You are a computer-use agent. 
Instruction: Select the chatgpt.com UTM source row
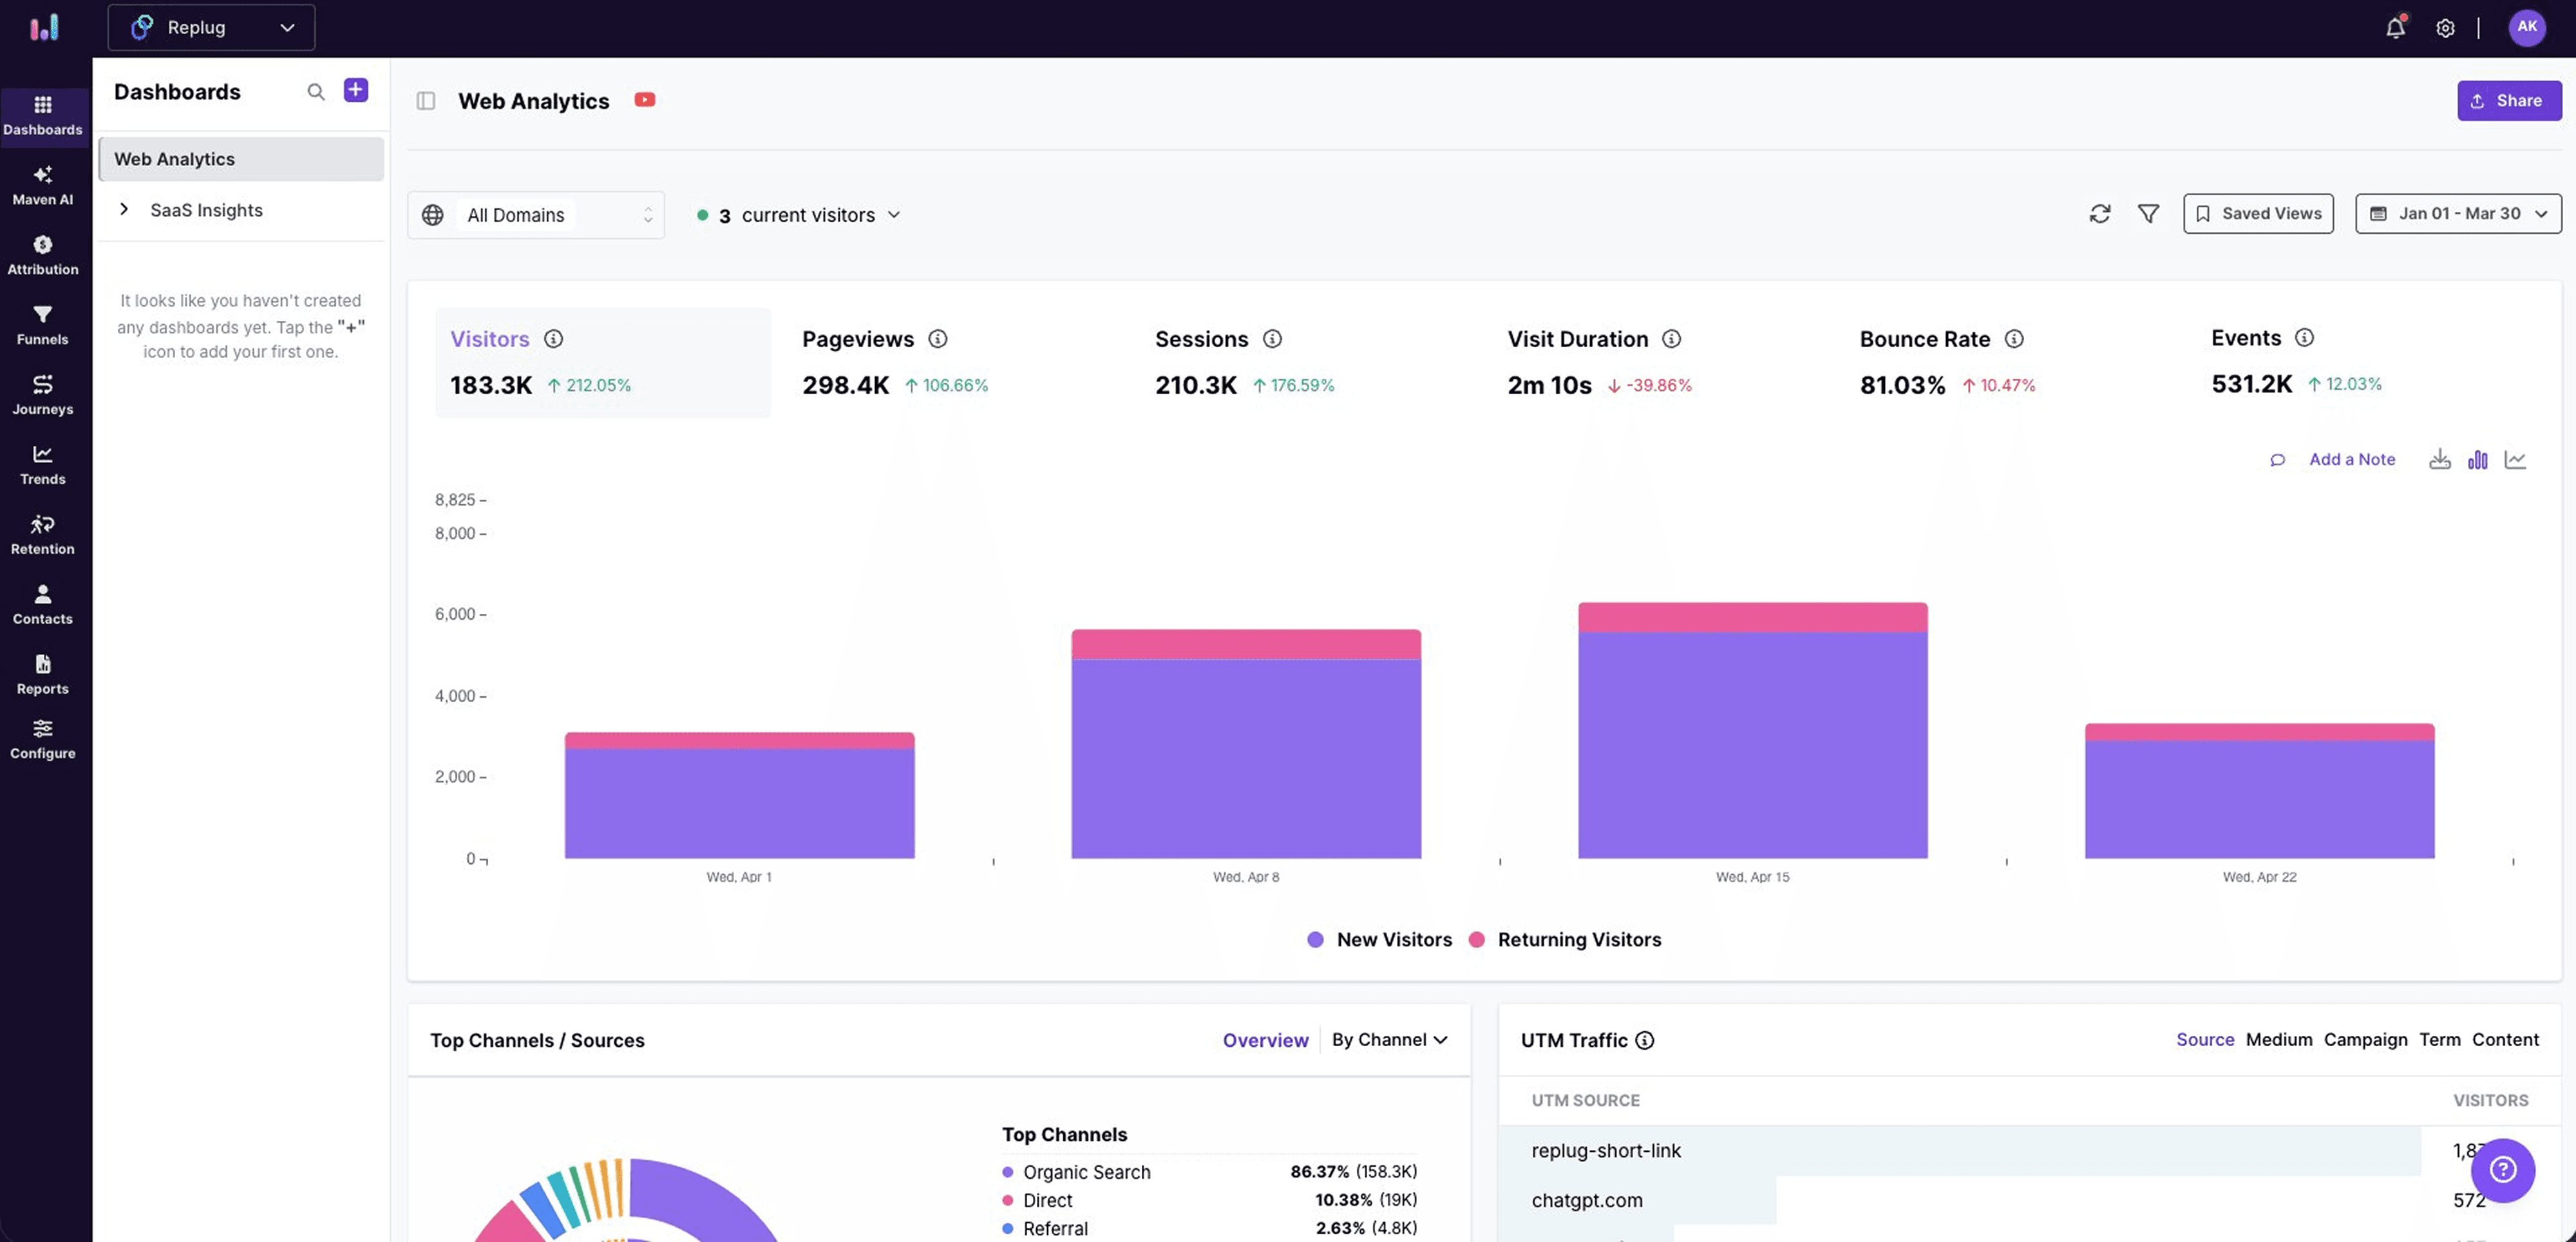(2030, 1200)
